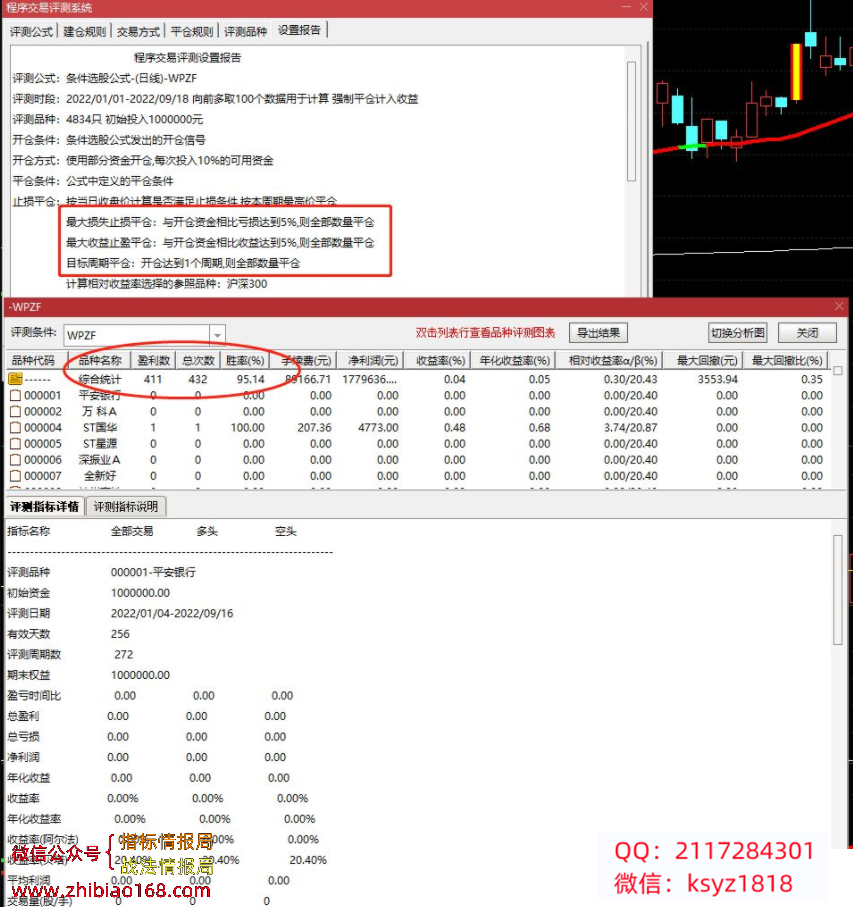Click the 全新好 name cell
The height and width of the screenshot is (907, 853).
(99, 476)
